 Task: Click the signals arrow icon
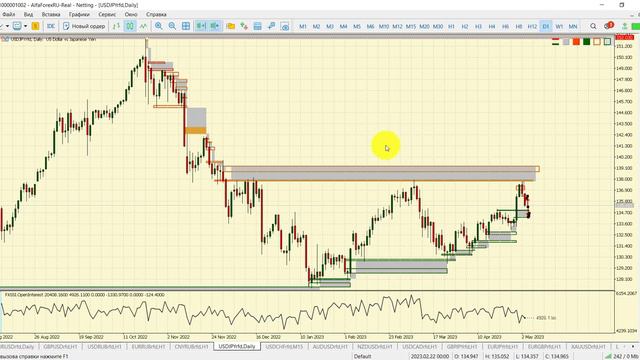(271, 26)
